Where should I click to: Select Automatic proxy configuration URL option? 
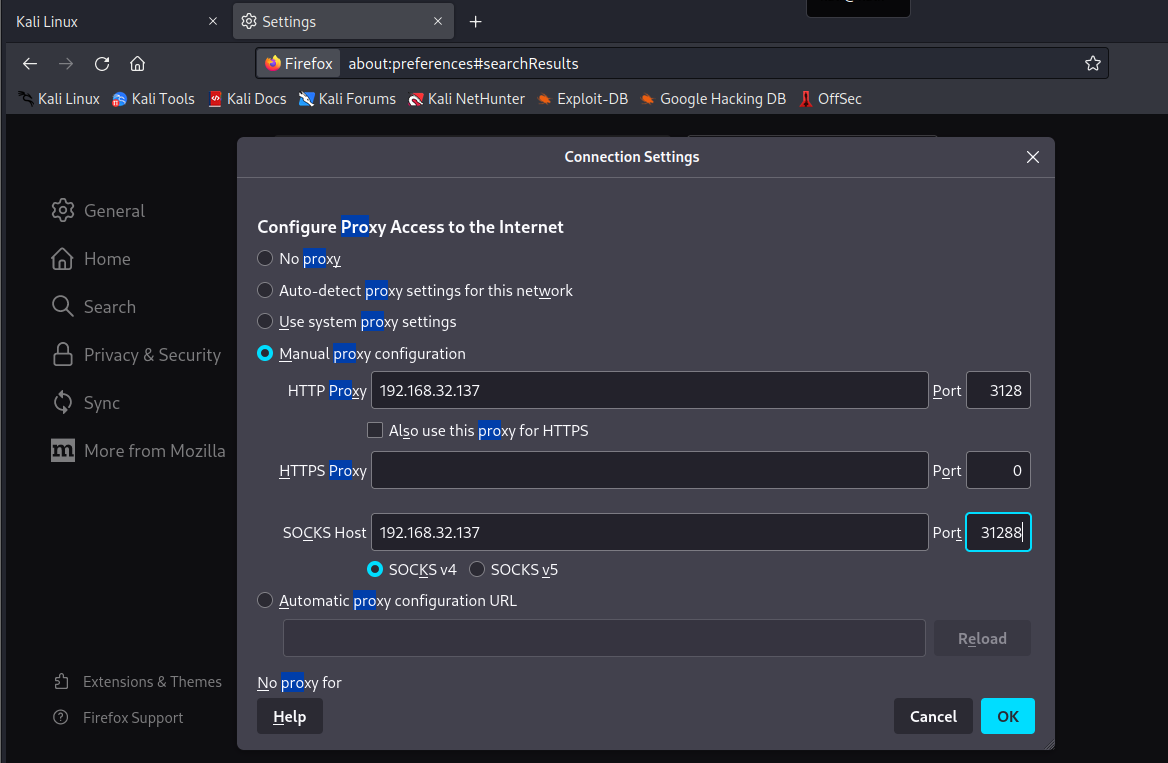[265, 601]
